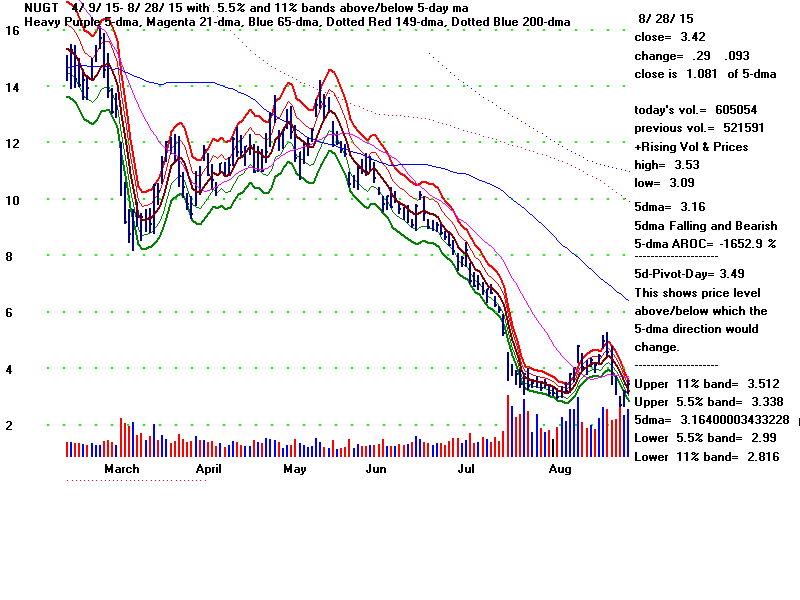Click the March label on the time axis
Image resolution: width=800 pixels, height=600 pixels.
coord(122,468)
